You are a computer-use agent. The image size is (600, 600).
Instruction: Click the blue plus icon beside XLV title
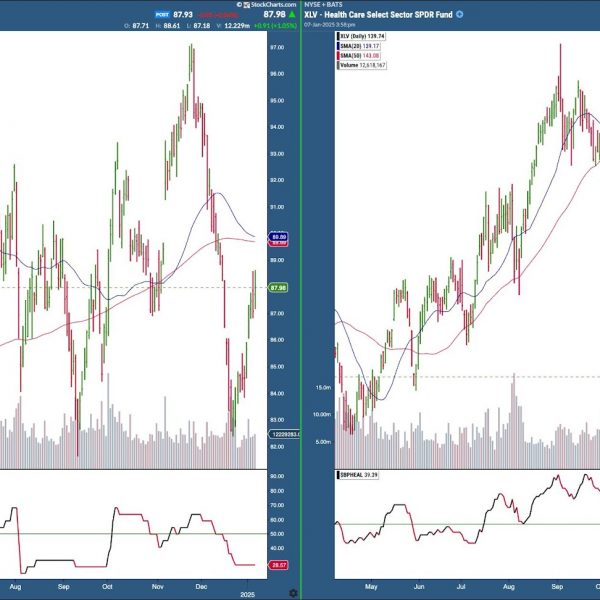[x=460, y=15]
